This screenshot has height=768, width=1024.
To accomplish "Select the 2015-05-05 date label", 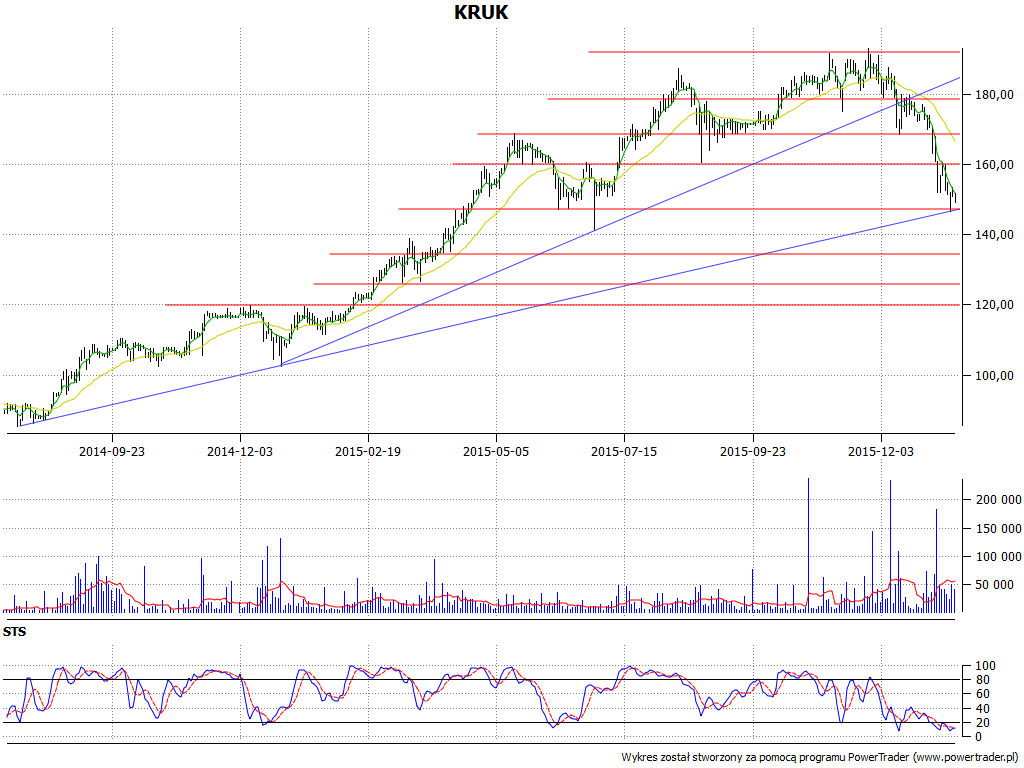I will 496,451.
